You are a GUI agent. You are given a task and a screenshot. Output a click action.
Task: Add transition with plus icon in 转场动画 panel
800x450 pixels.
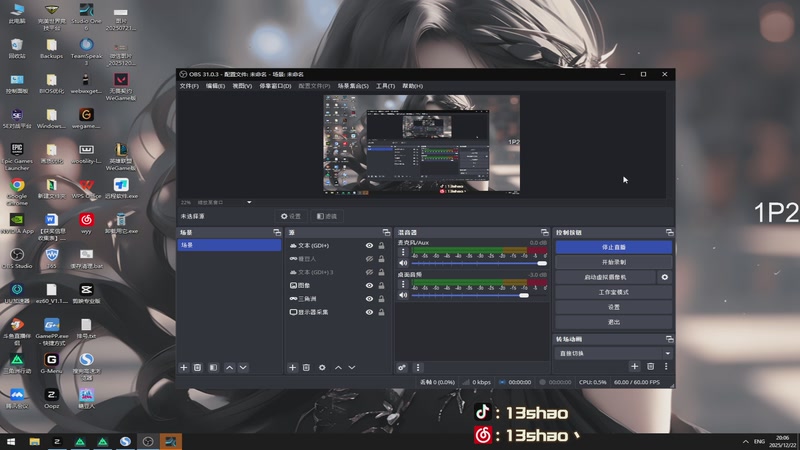pyautogui.click(x=634, y=366)
